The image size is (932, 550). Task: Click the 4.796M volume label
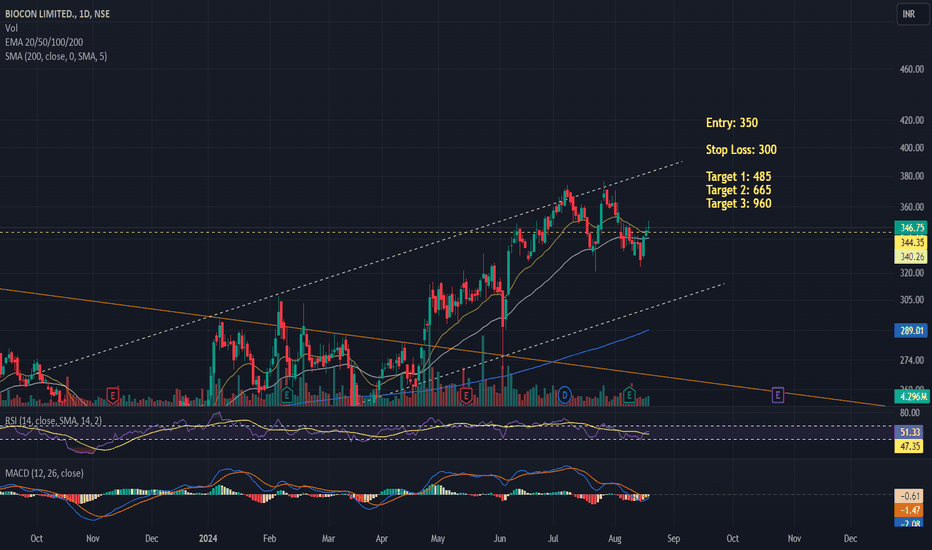click(911, 397)
